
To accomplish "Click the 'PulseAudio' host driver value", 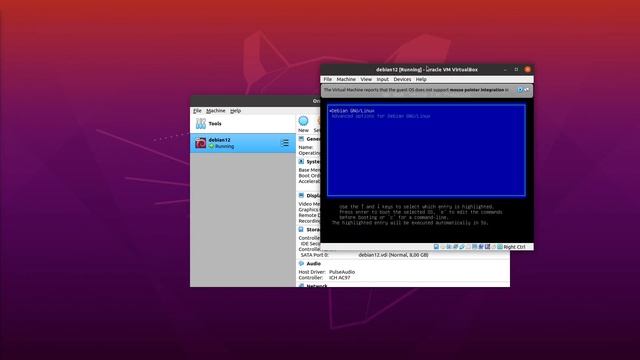I will click(342, 272).
